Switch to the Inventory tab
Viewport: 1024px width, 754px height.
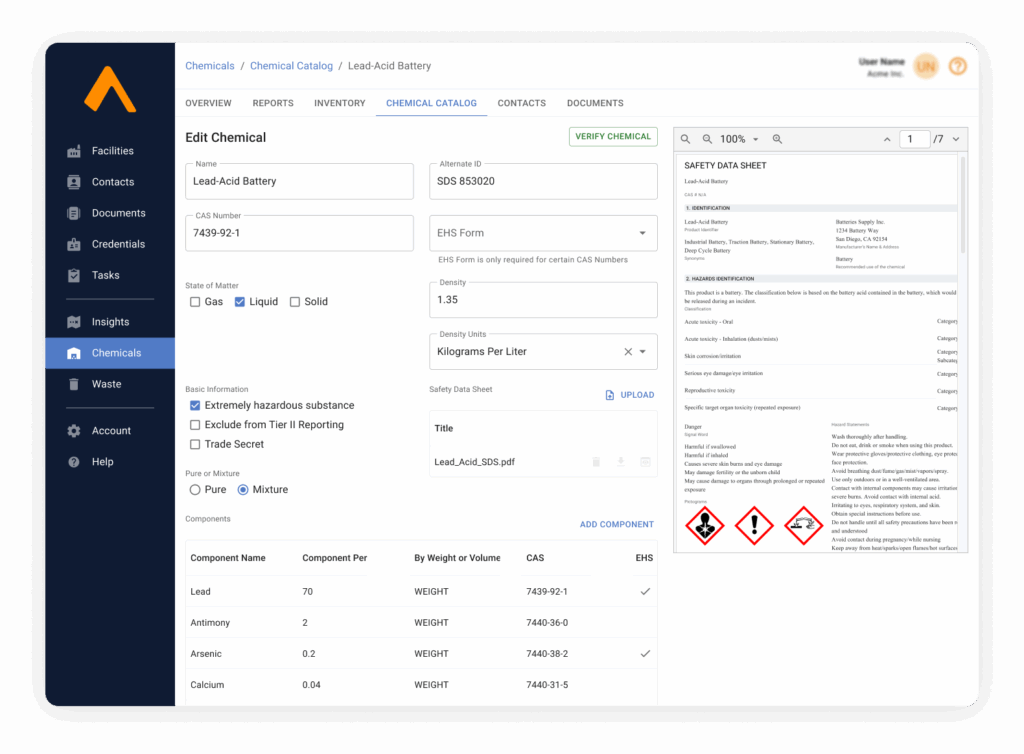click(x=339, y=103)
